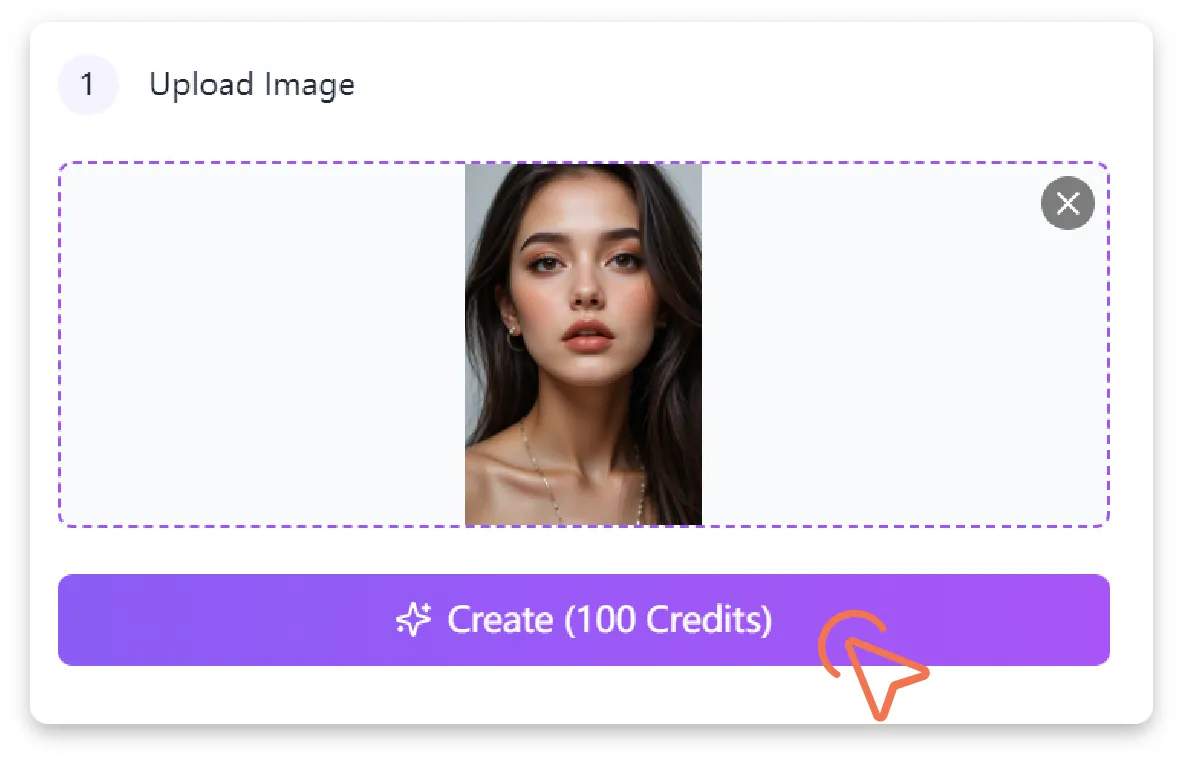
Task: Tap the numbered '1' indicator icon
Action: coord(88,84)
